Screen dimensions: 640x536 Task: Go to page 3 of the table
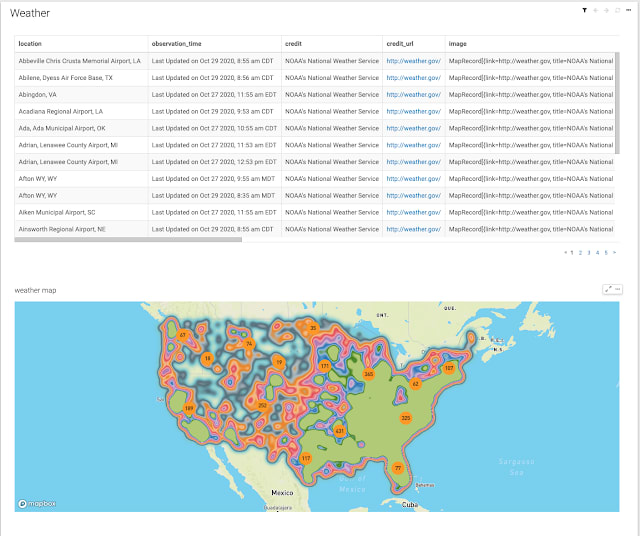coord(589,253)
